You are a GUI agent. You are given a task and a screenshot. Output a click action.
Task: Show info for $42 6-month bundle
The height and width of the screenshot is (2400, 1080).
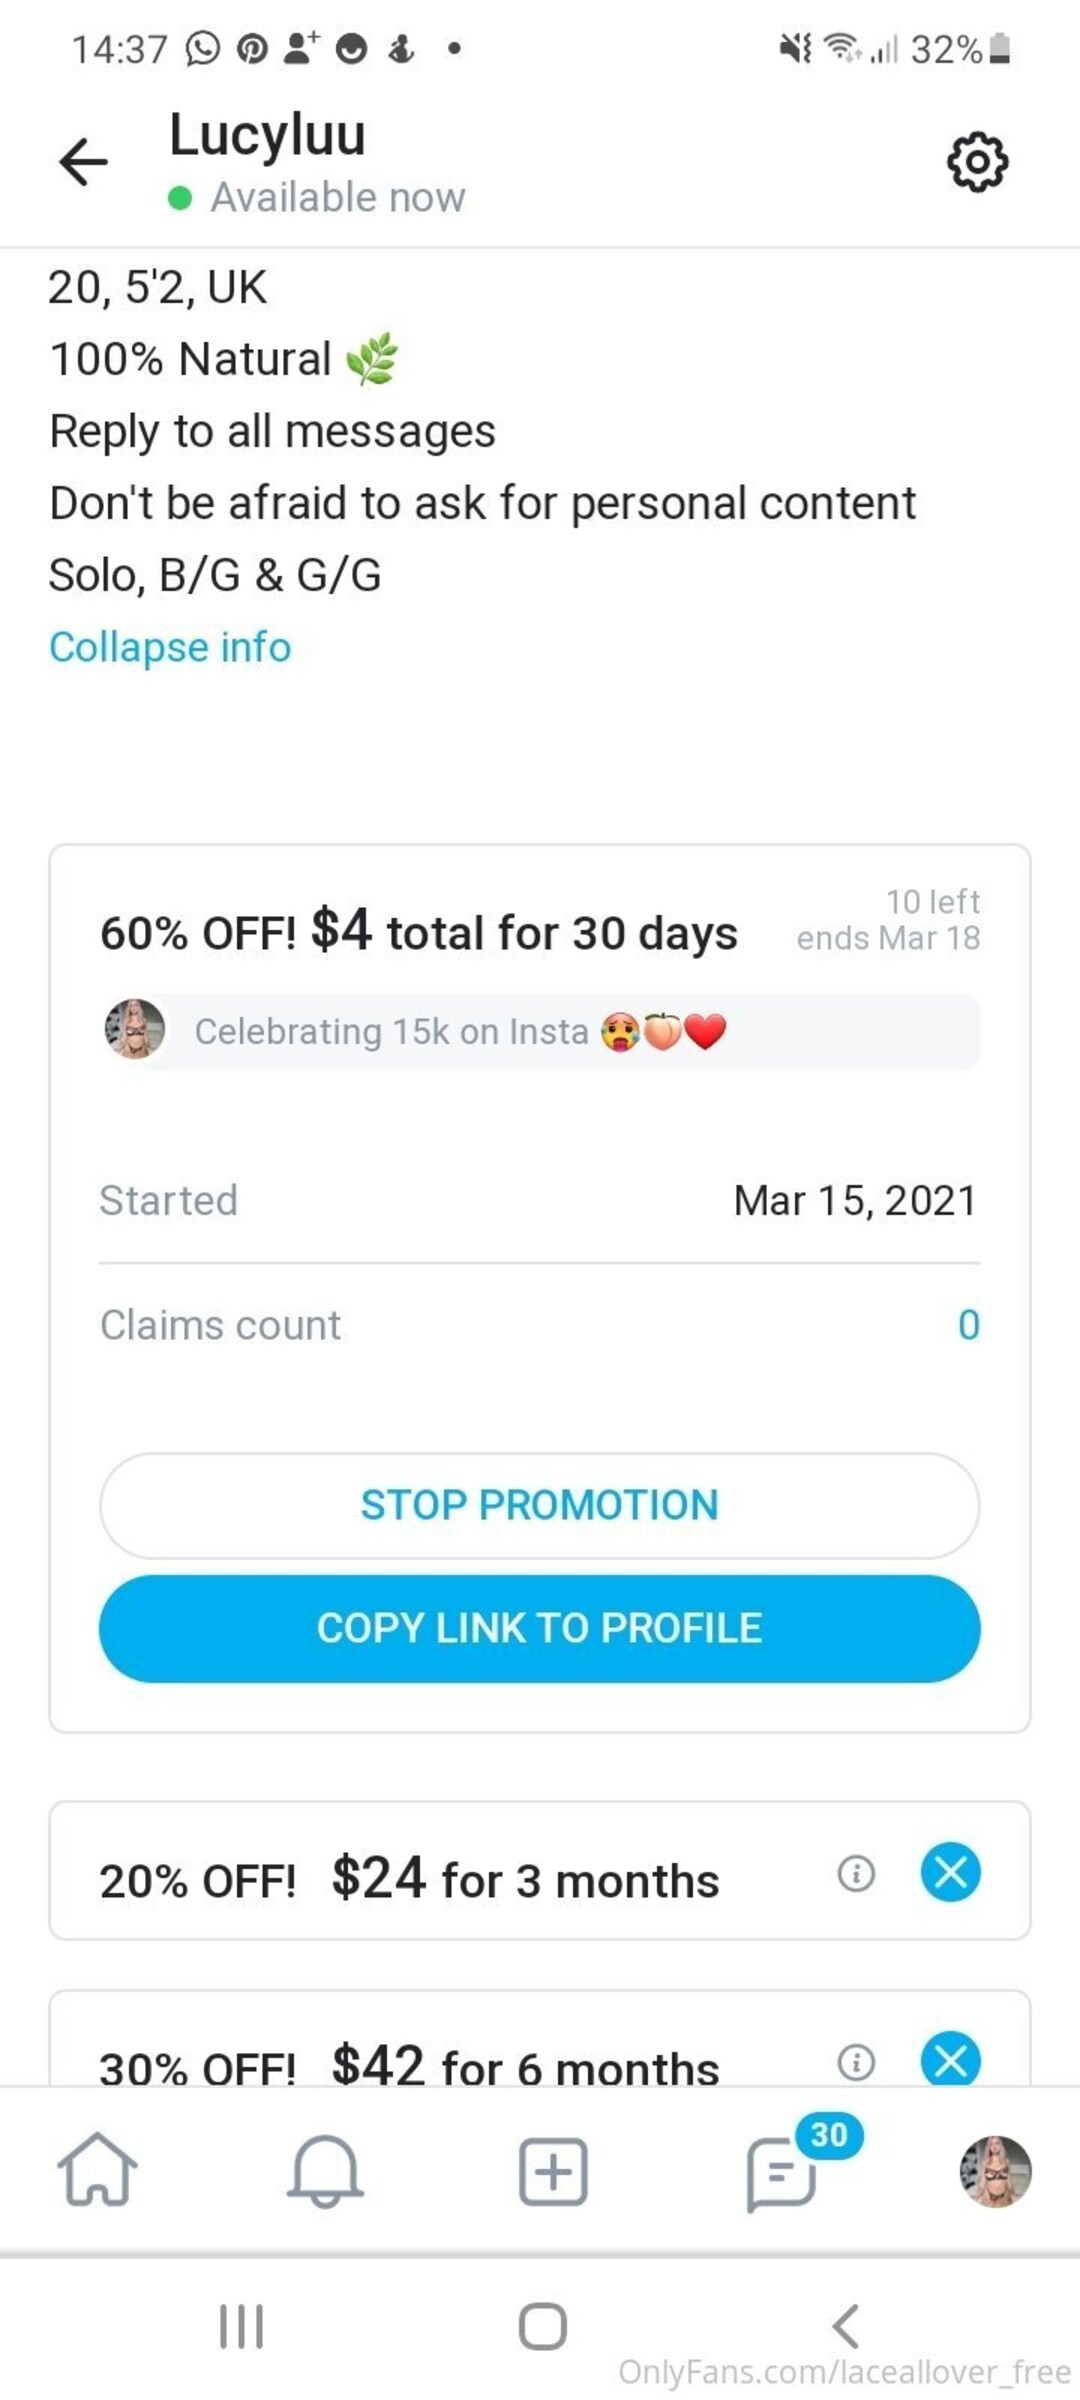tap(856, 2061)
